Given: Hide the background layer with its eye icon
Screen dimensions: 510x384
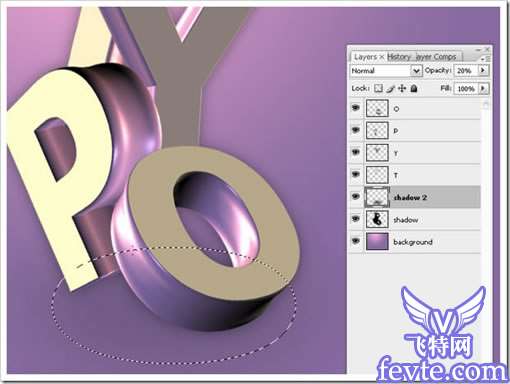Looking at the screenshot, I should (356, 241).
